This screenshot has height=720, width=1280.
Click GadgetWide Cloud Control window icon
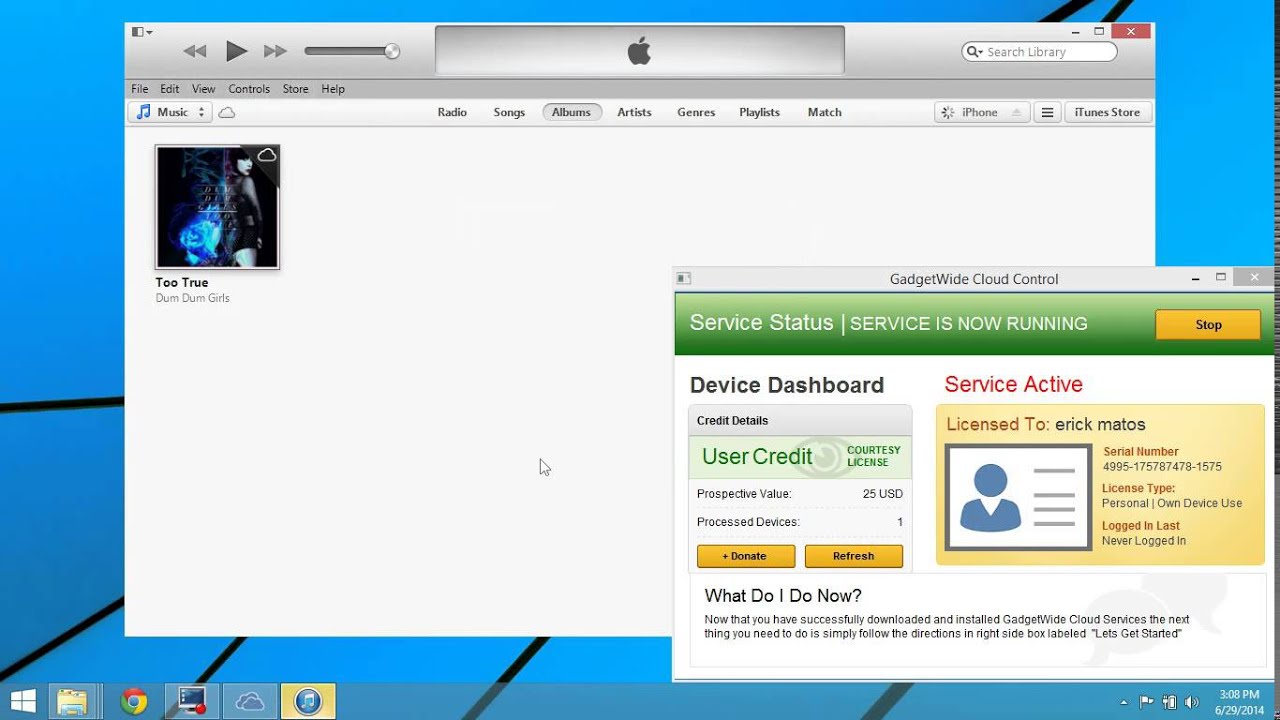[683, 279]
